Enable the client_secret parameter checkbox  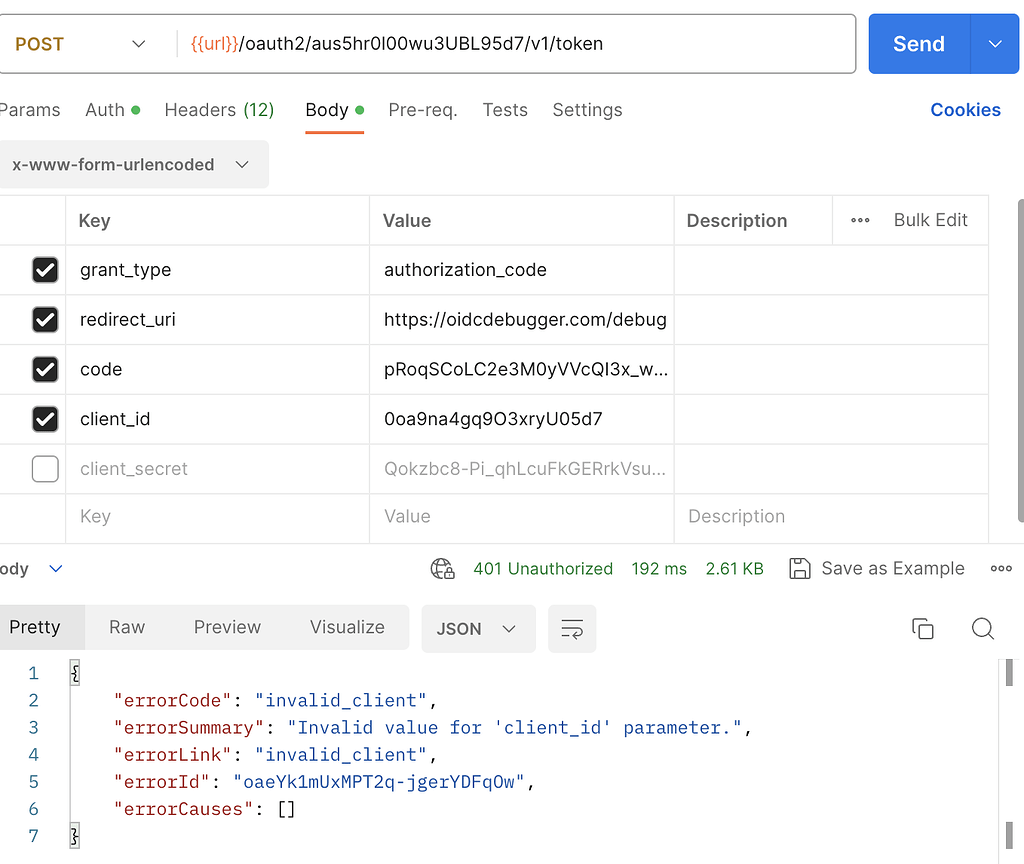pos(45,469)
